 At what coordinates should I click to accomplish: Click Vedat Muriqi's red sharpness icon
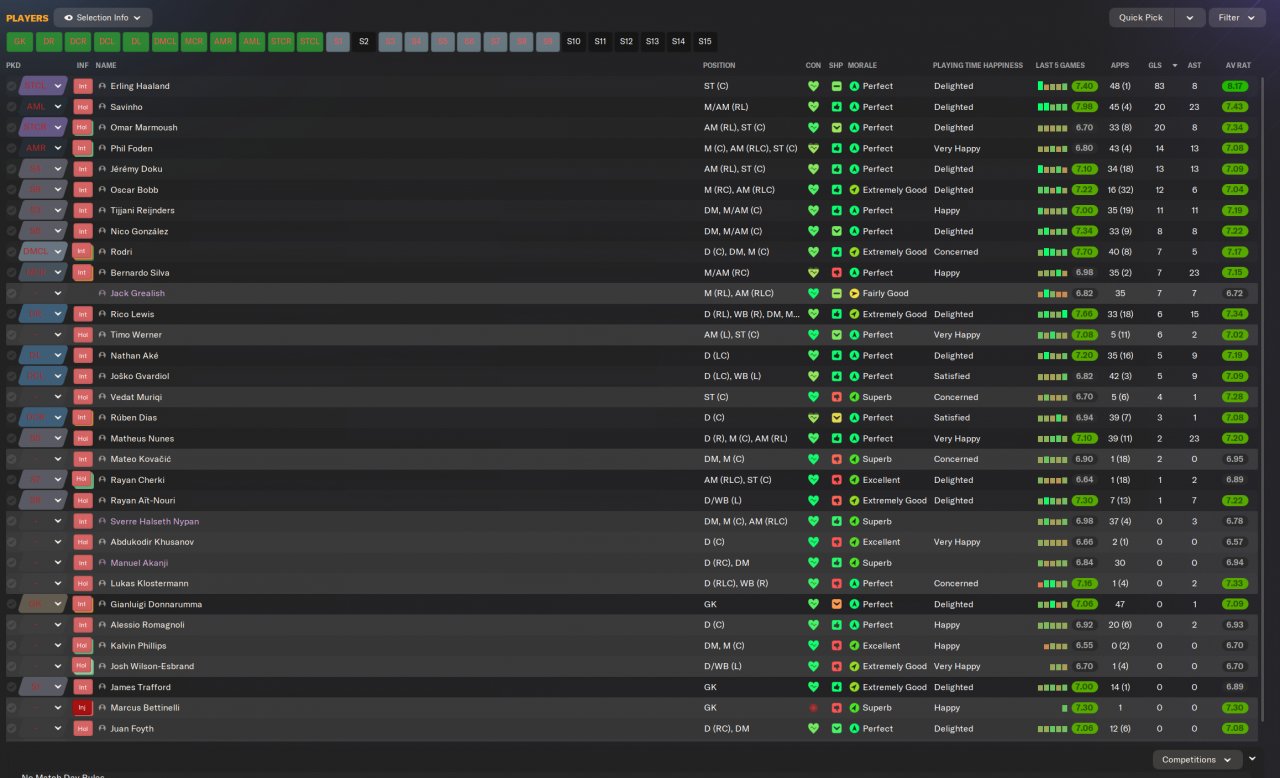[x=837, y=397]
